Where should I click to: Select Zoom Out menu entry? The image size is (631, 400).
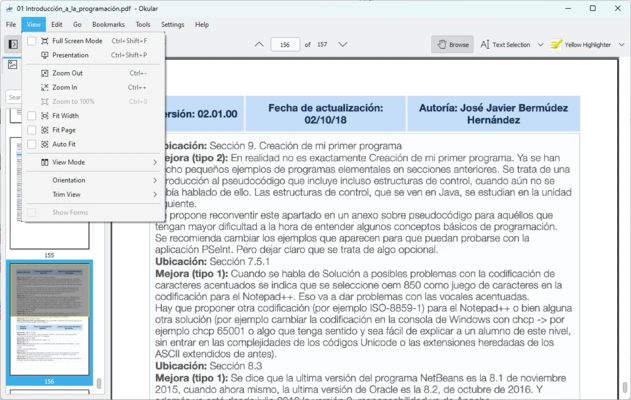click(93, 73)
